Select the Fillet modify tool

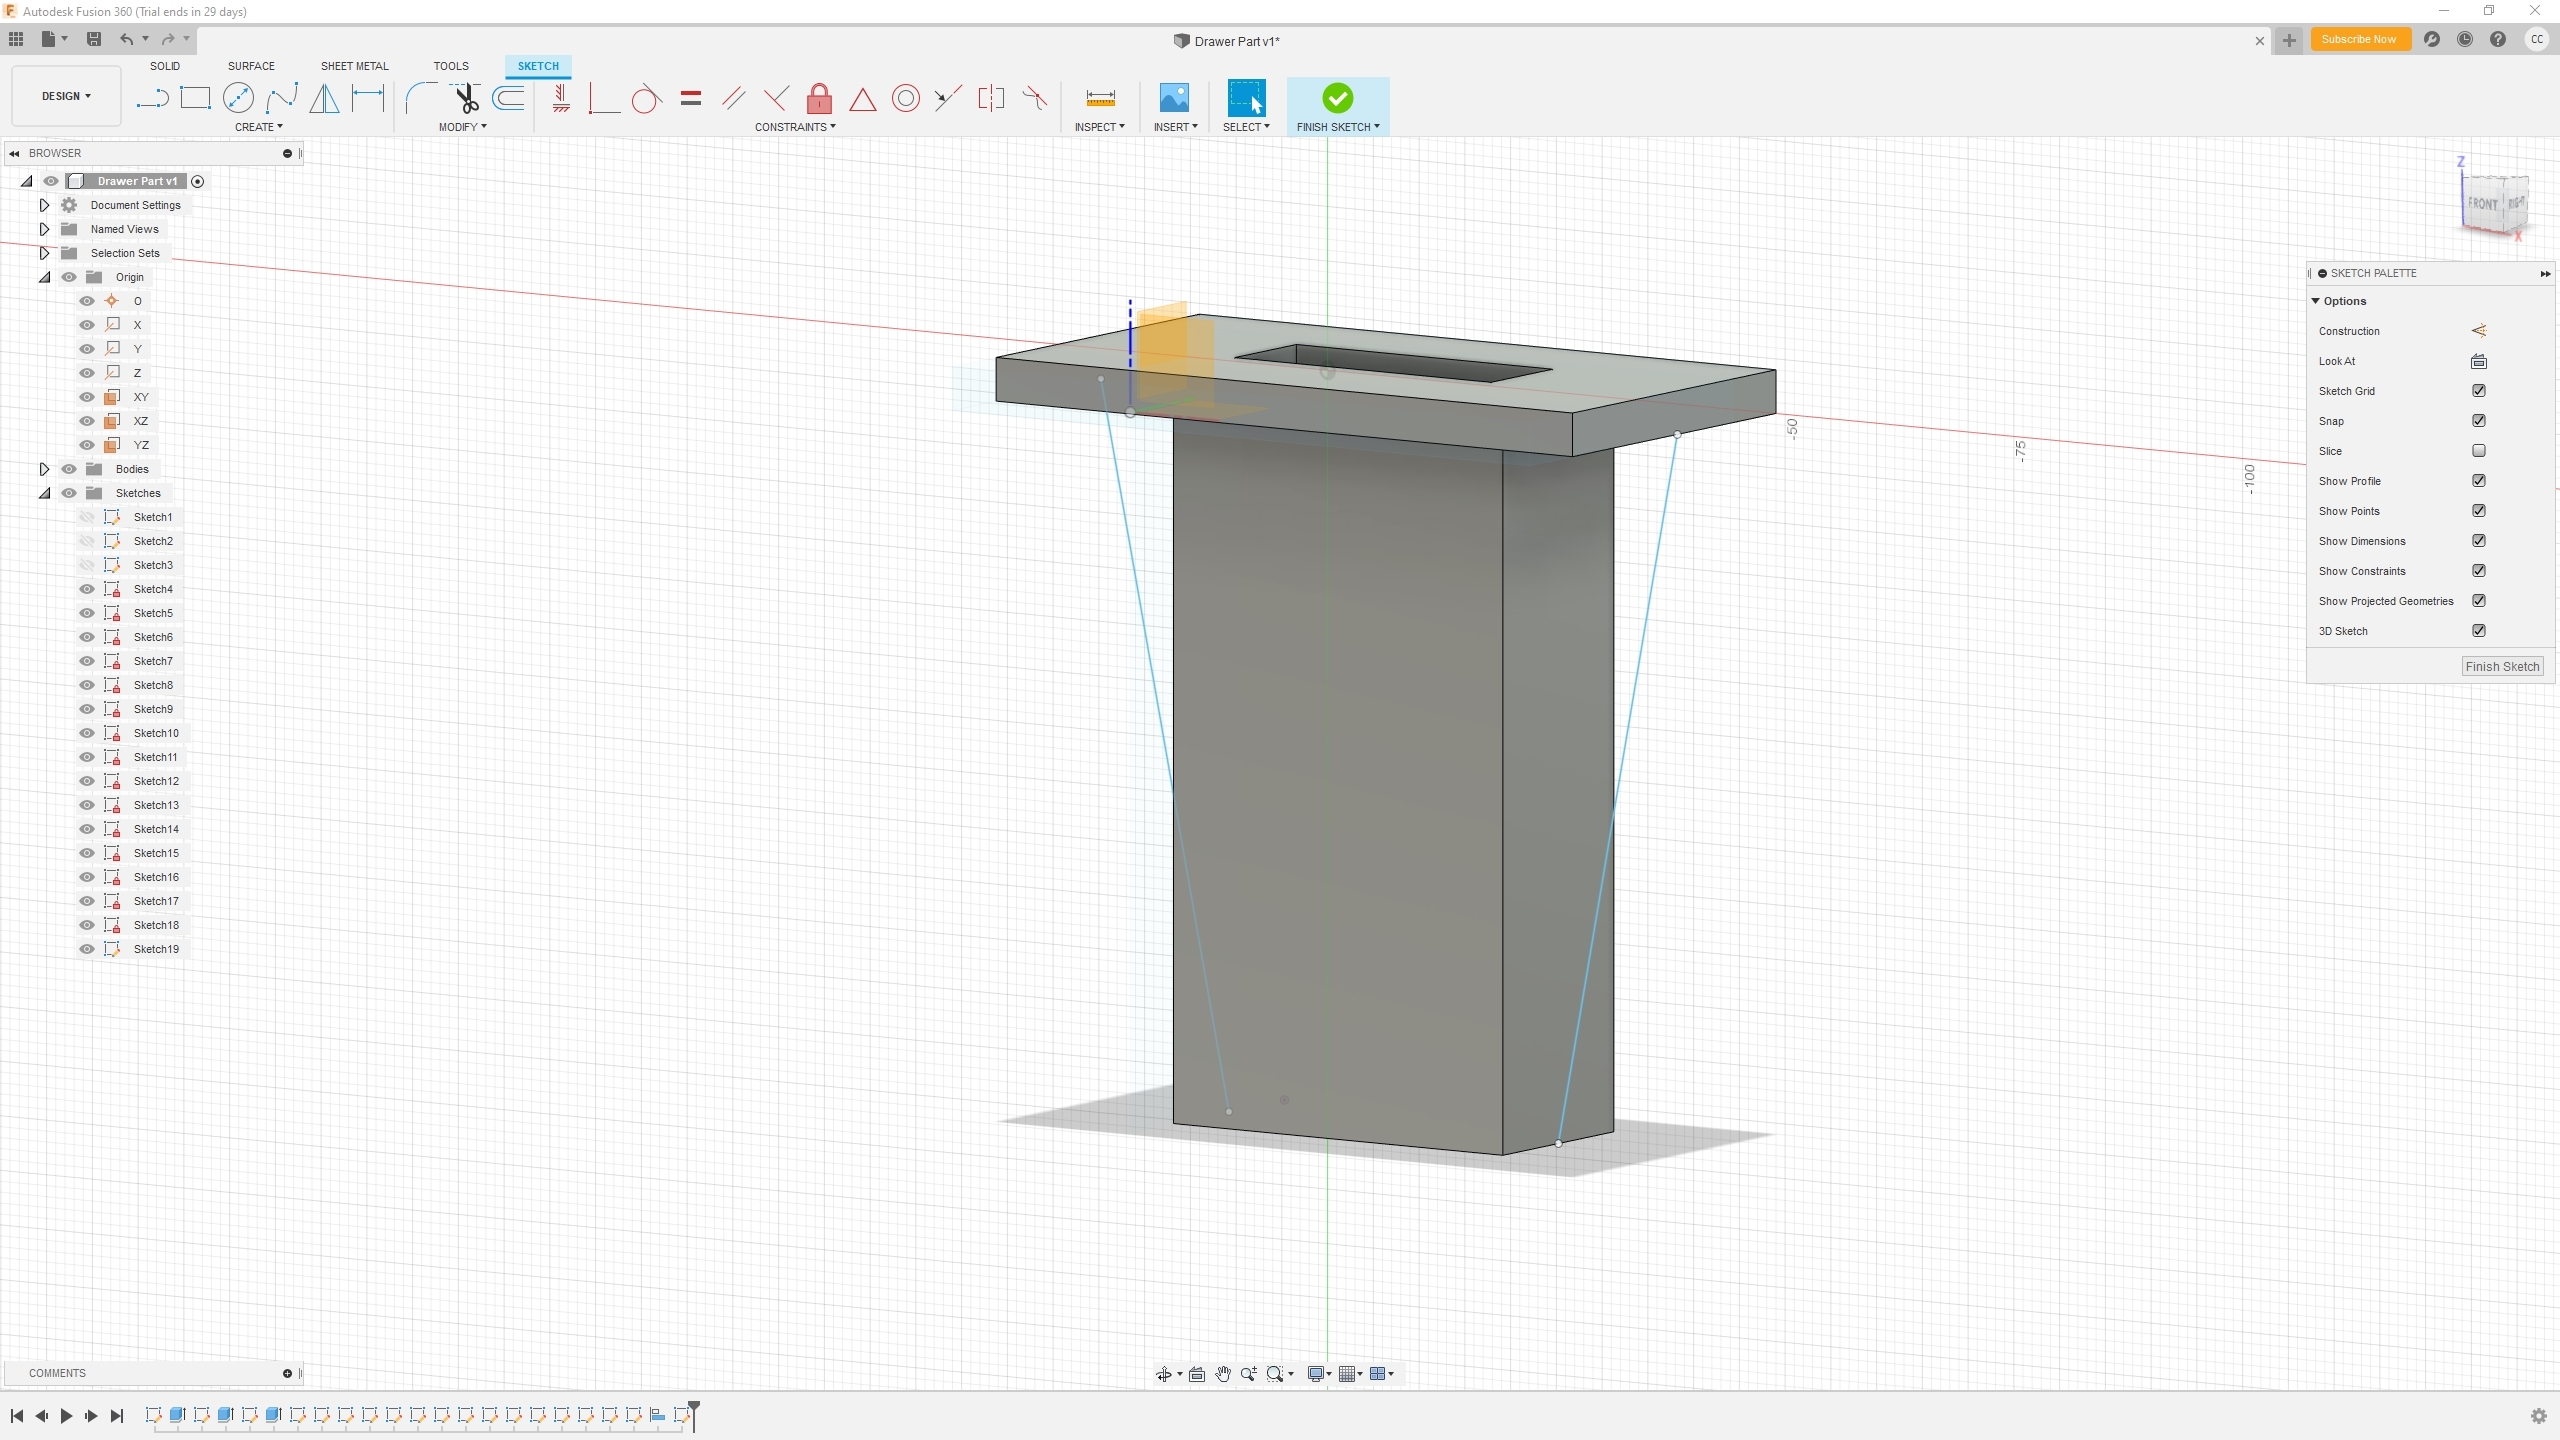420,98
